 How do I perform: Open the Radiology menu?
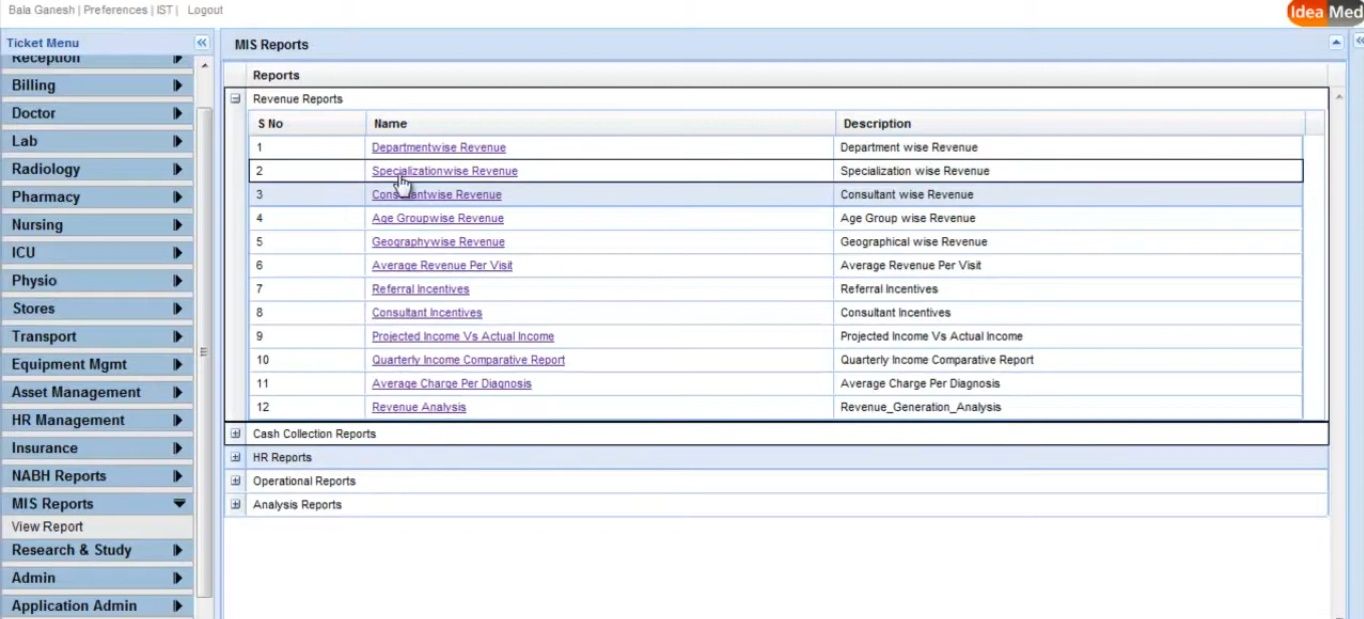[x=97, y=170]
